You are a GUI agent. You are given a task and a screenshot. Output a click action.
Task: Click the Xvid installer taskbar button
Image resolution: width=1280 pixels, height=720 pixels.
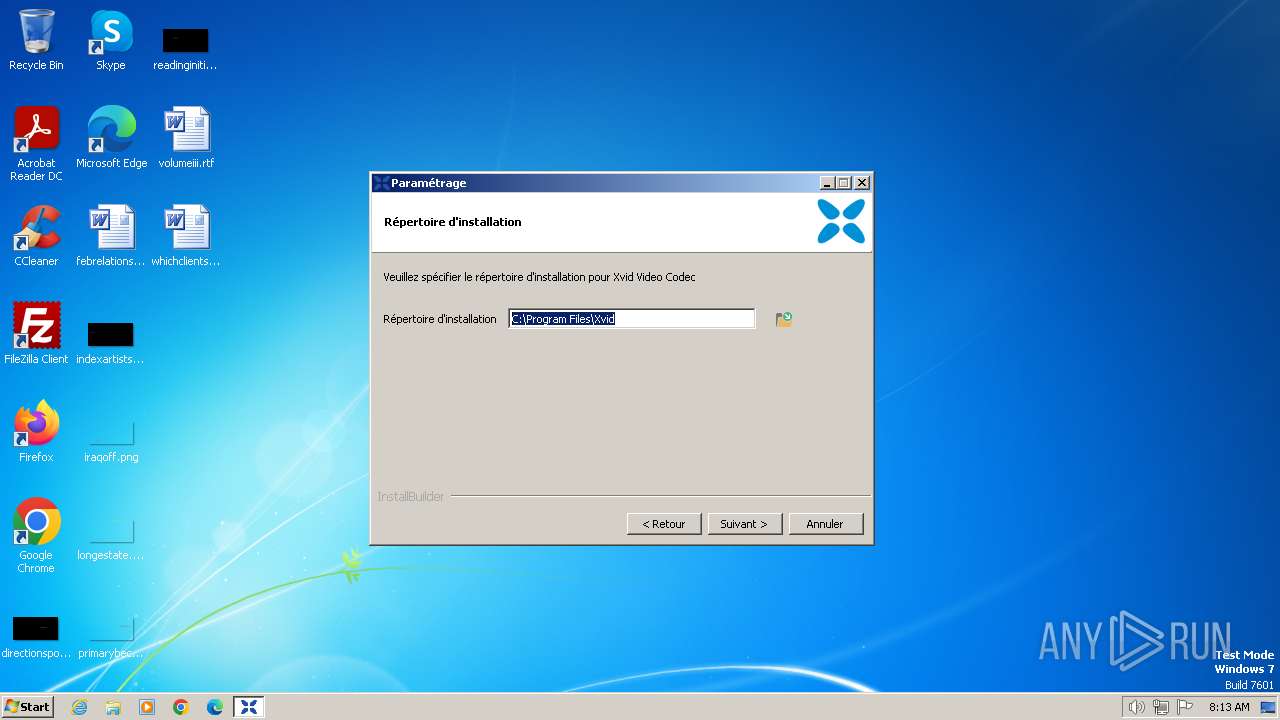coord(249,707)
